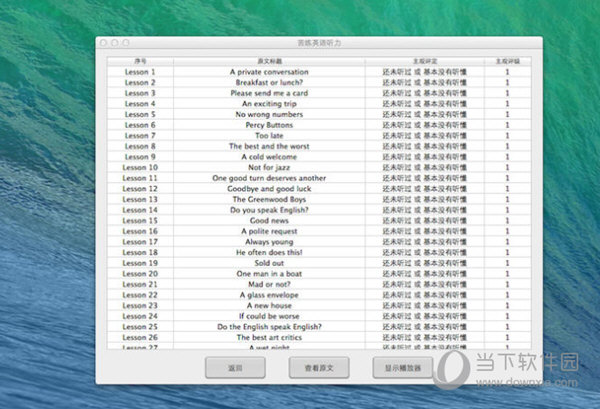Select "Too late" title
600x409 pixels.
[x=269, y=135]
